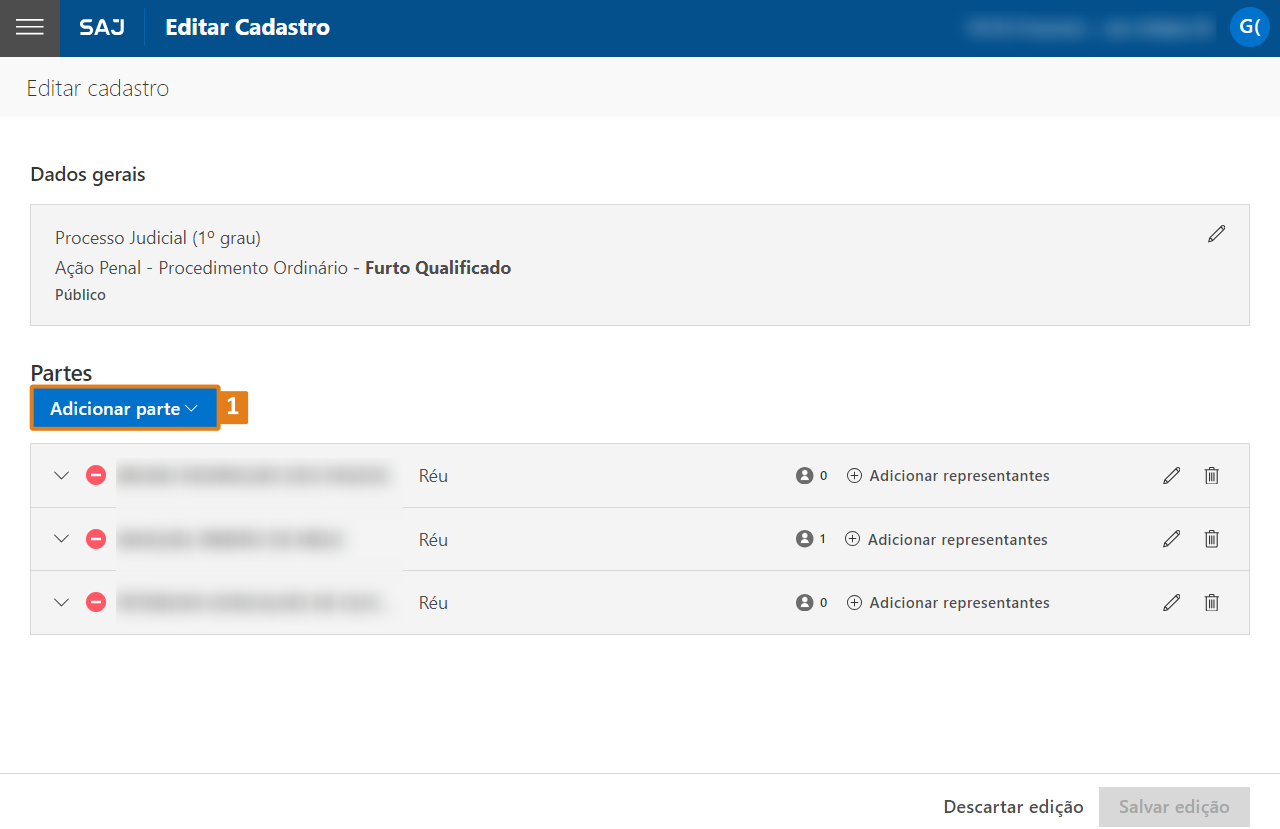Screen dimensions: 1280x829
Task: Expand the second party row
Action: click(62, 539)
